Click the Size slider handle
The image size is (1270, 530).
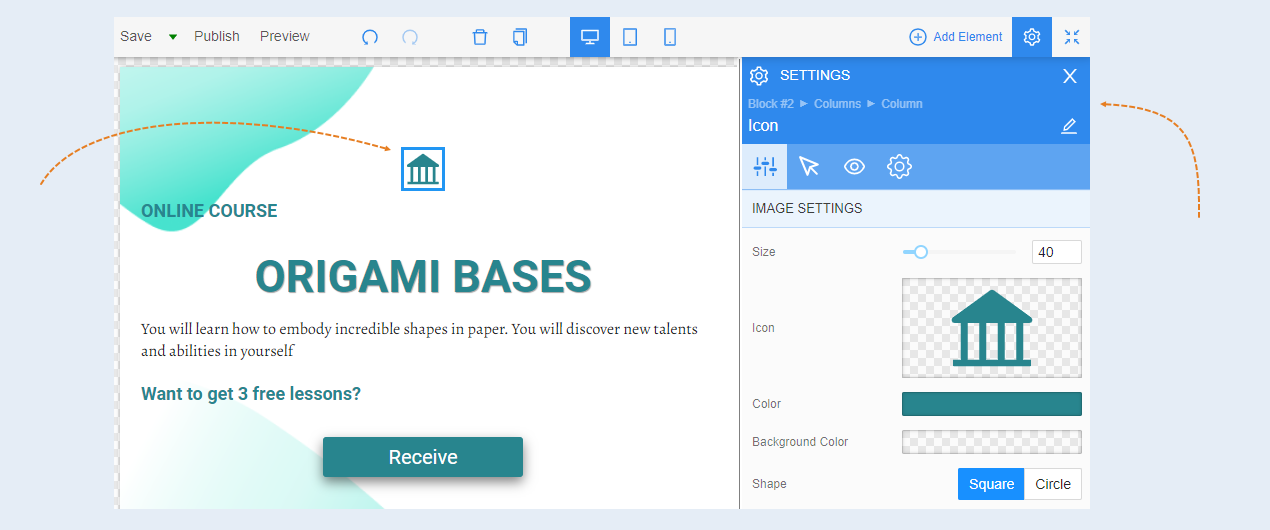click(x=921, y=252)
